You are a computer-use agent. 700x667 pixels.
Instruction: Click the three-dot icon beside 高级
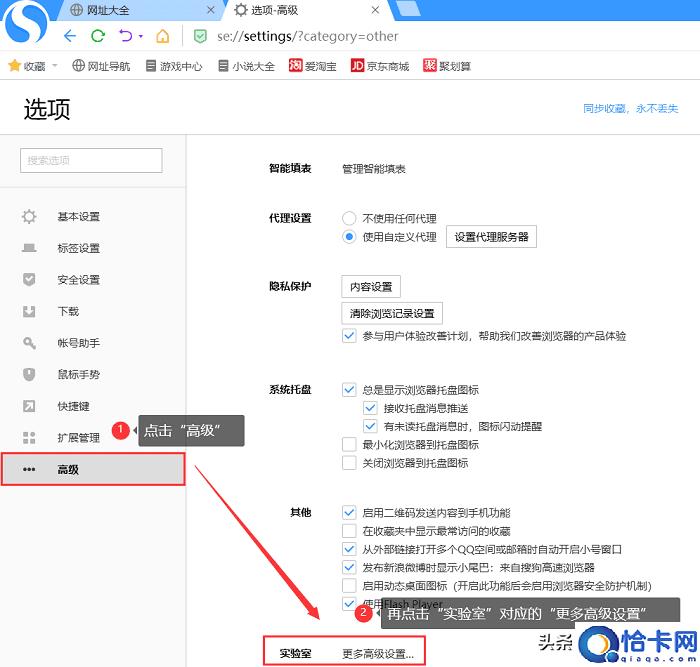click(29, 469)
